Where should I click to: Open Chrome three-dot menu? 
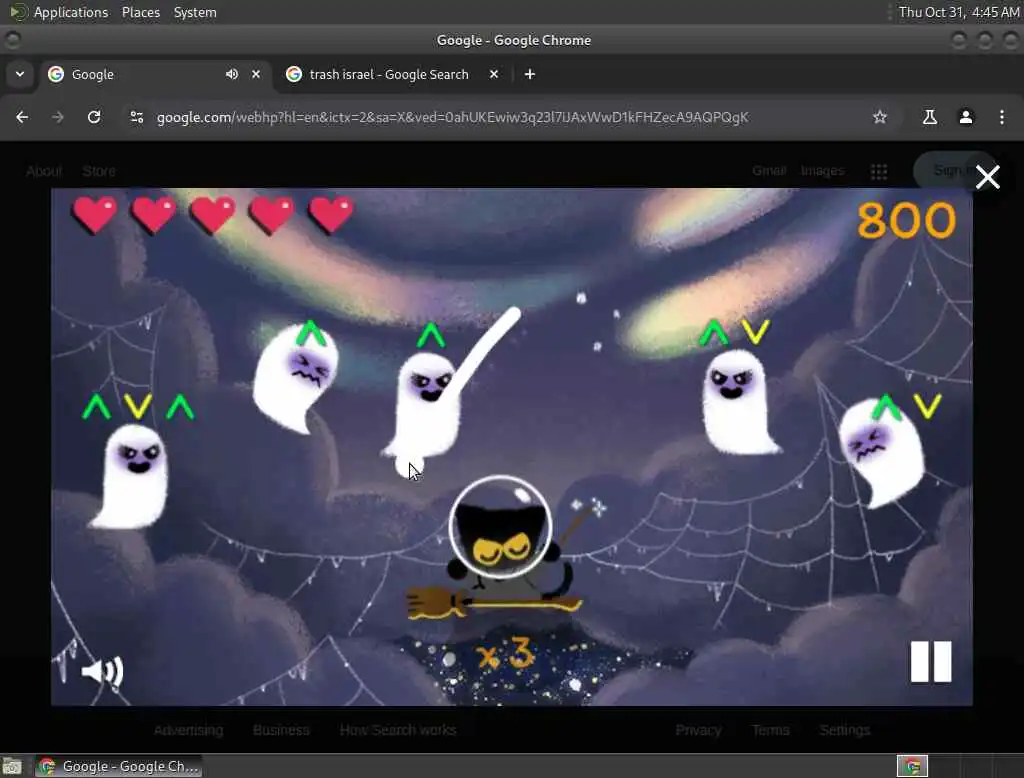click(x=1001, y=117)
